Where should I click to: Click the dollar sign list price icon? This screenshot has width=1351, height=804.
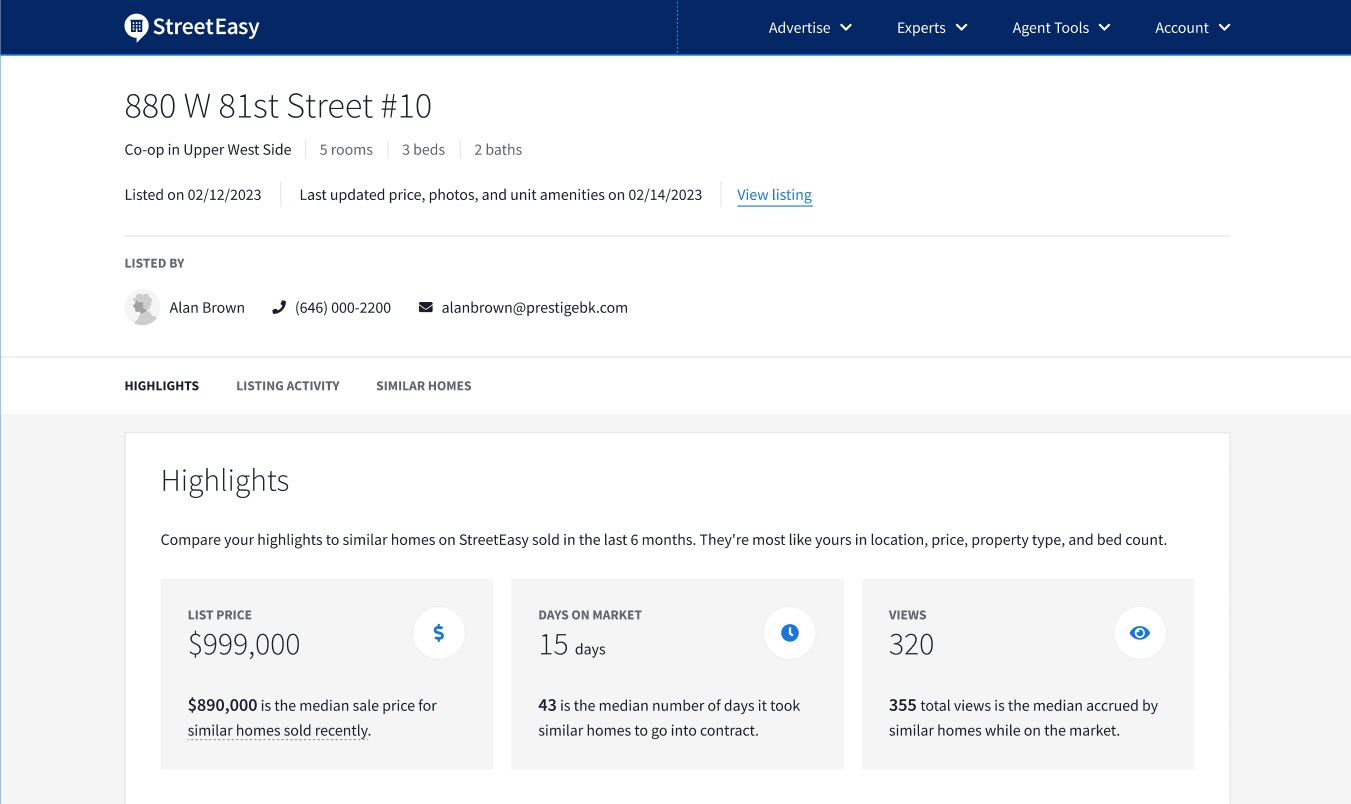[x=439, y=632]
